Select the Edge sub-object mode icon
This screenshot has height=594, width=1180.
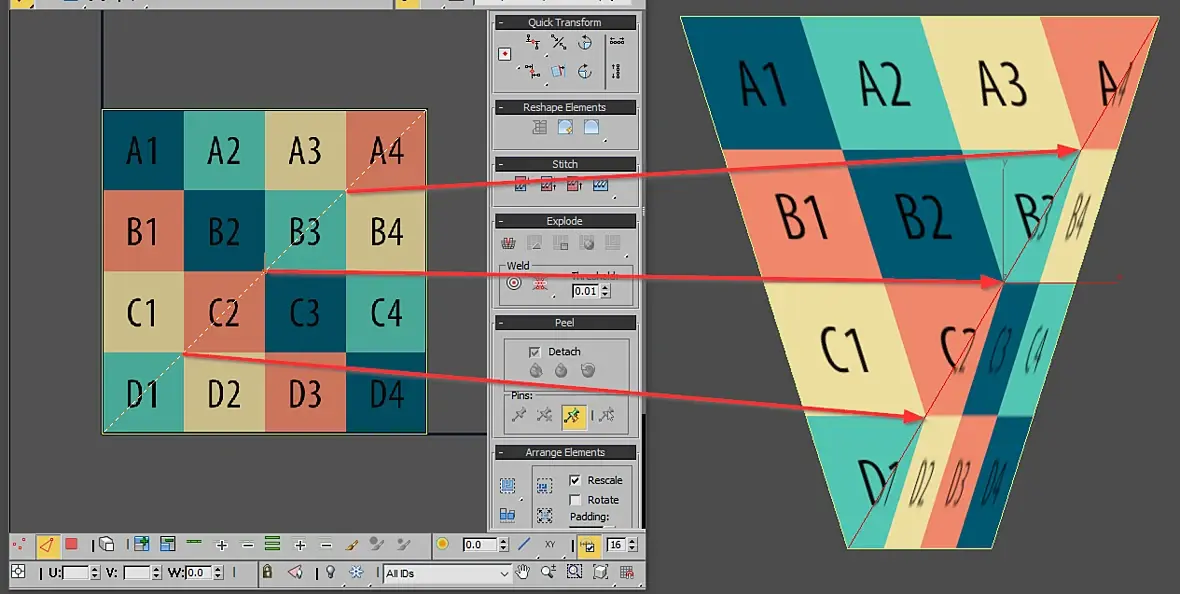47,544
